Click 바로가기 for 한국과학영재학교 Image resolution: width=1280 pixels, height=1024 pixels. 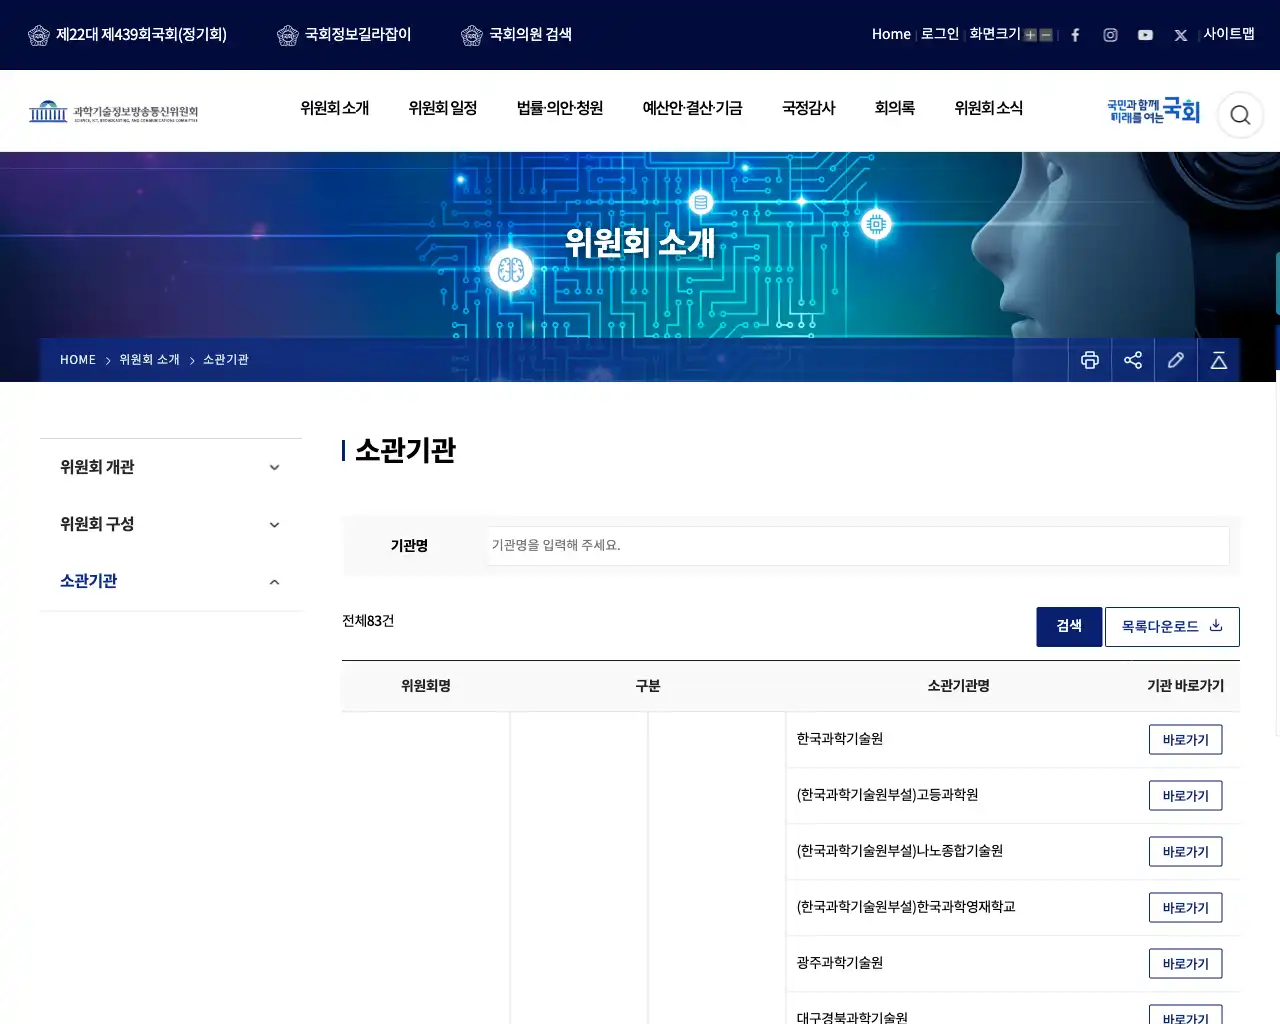click(1186, 908)
